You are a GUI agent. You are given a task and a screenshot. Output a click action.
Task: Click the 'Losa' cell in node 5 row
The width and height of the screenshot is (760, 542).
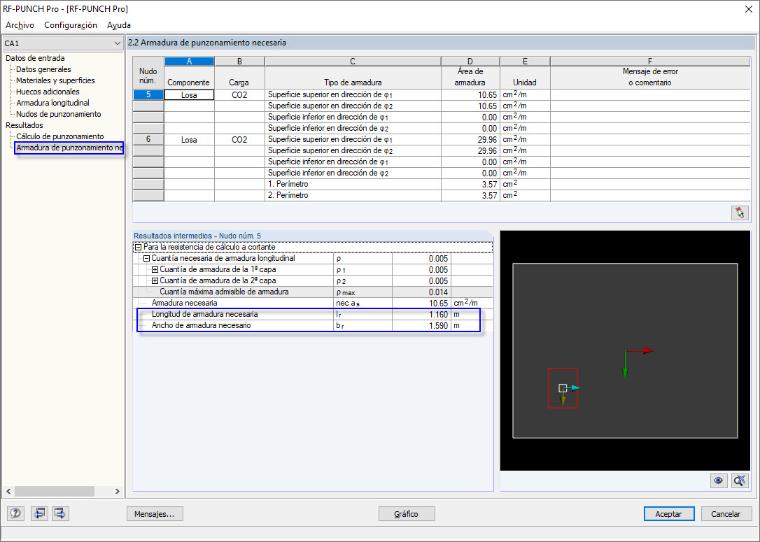pos(189,95)
